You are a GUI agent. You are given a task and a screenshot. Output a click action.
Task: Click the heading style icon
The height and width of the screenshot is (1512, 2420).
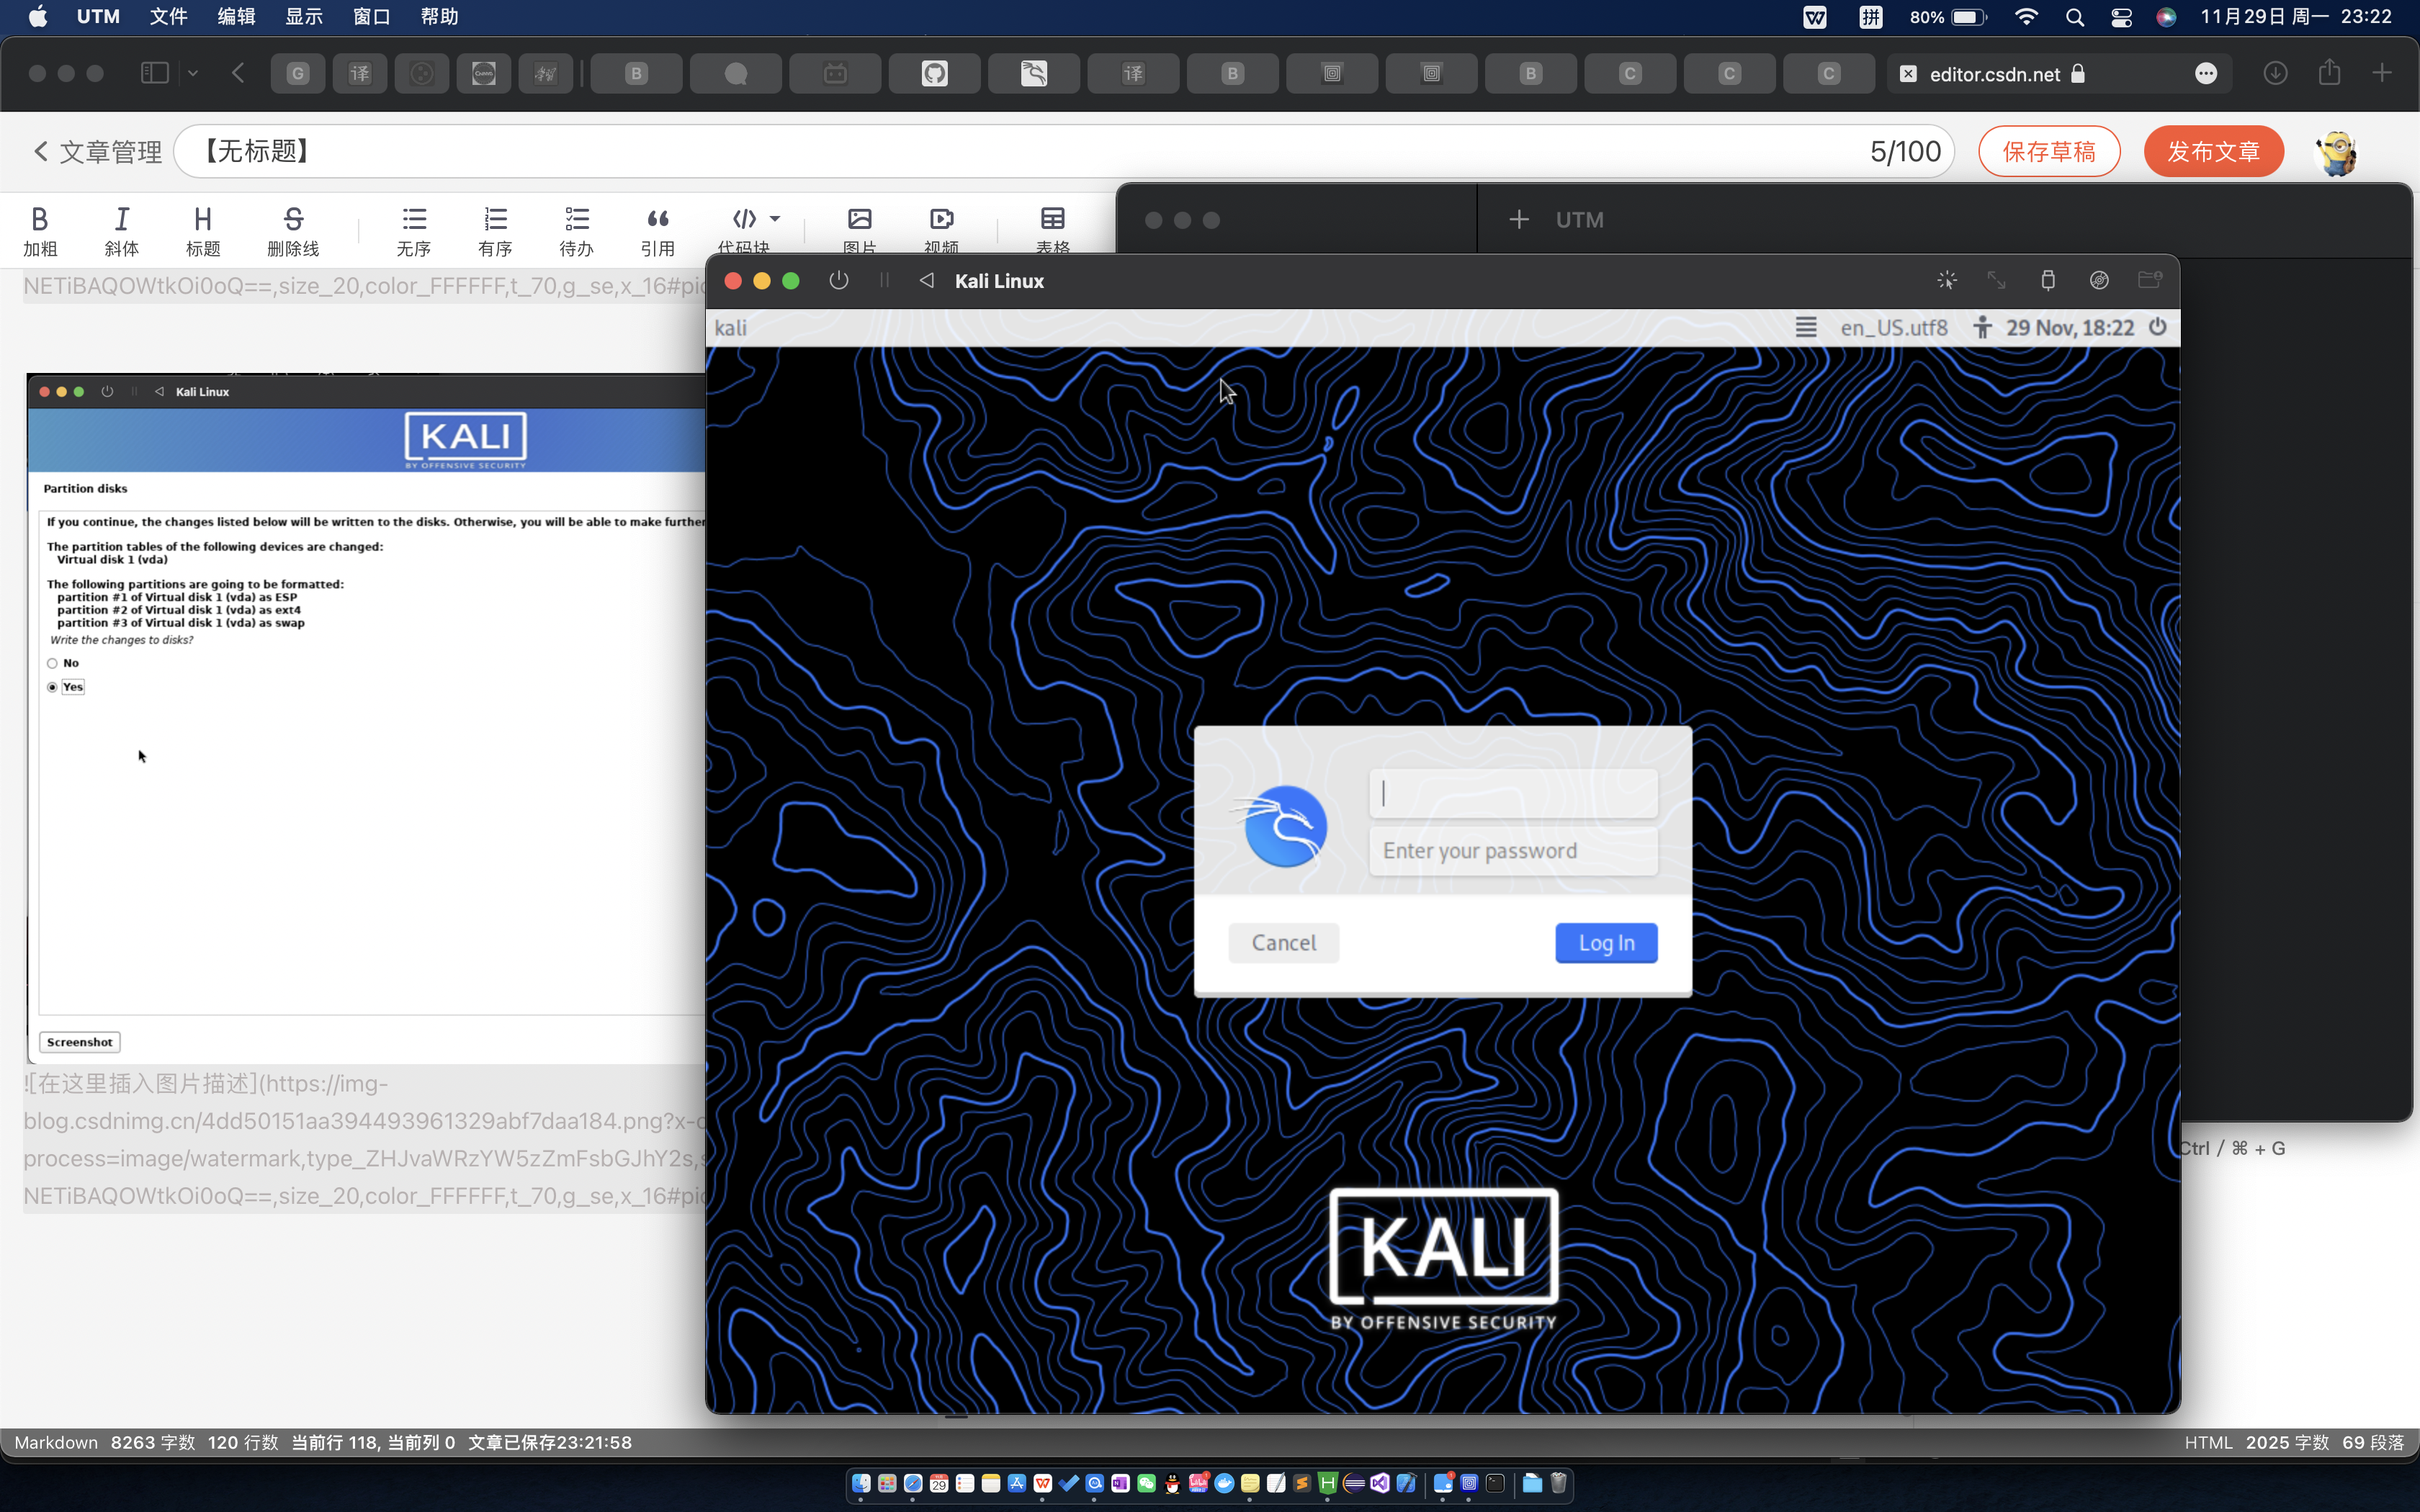[x=202, y=227]
